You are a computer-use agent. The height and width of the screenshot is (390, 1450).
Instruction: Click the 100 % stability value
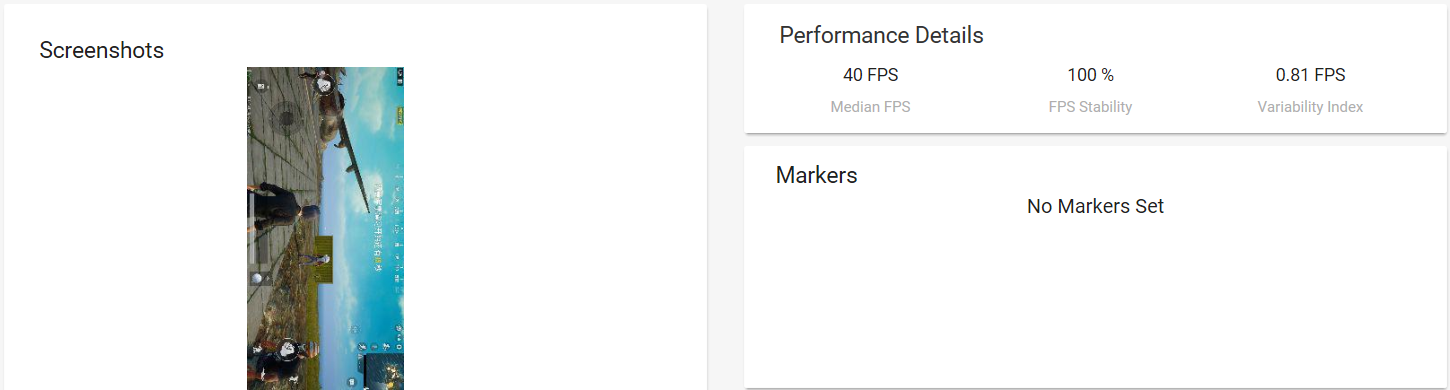pyautogui.click(x=1090, y=75)
